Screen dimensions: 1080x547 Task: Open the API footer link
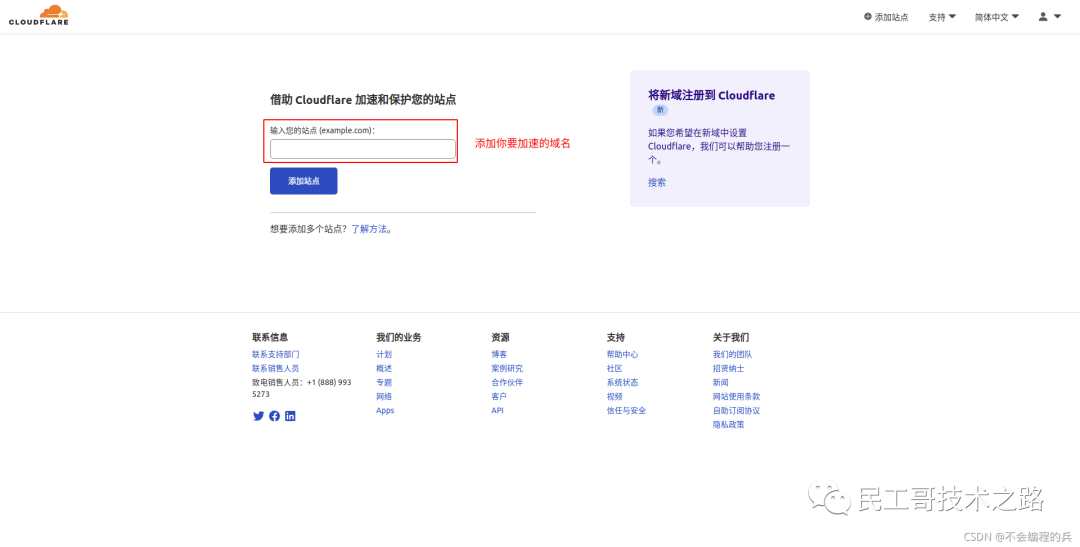pos(497,410)
